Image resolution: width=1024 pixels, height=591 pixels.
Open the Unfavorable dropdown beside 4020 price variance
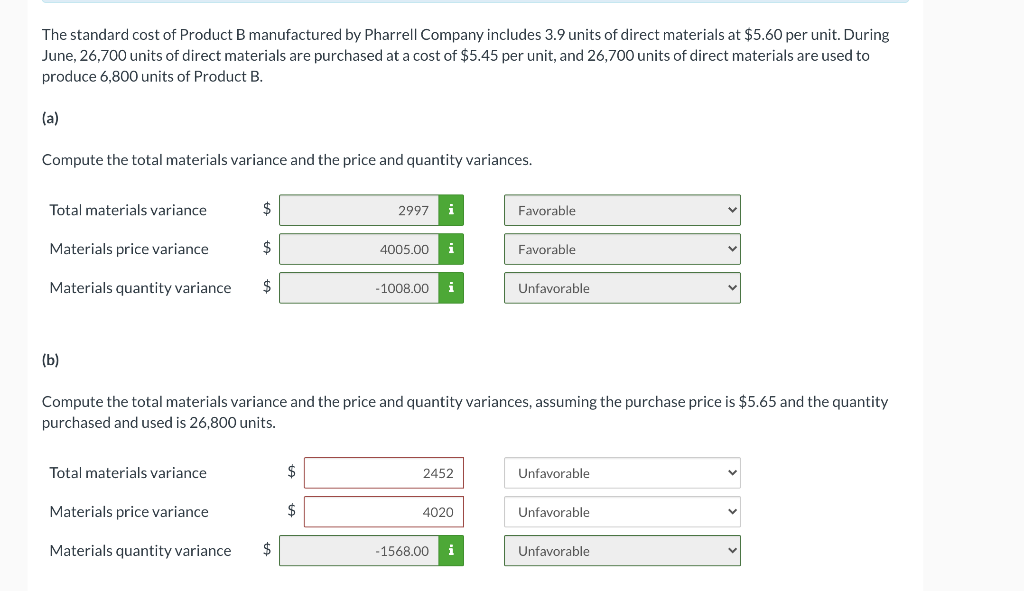click(x=621, y=511)
